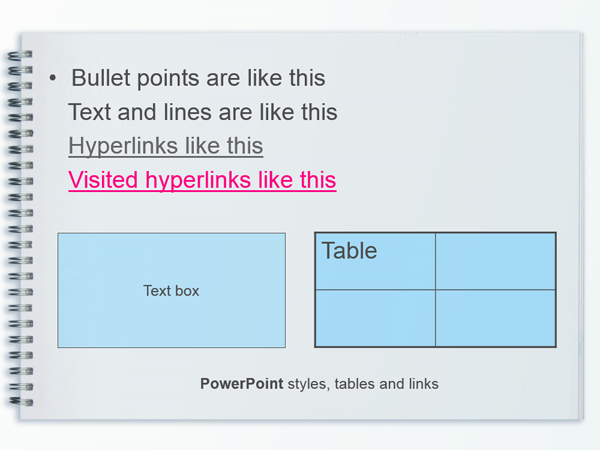Click the table cell containing 'Table'
The height and width of the screenshot is (450, 600).
pyautogui.click(x=375, y=261)
